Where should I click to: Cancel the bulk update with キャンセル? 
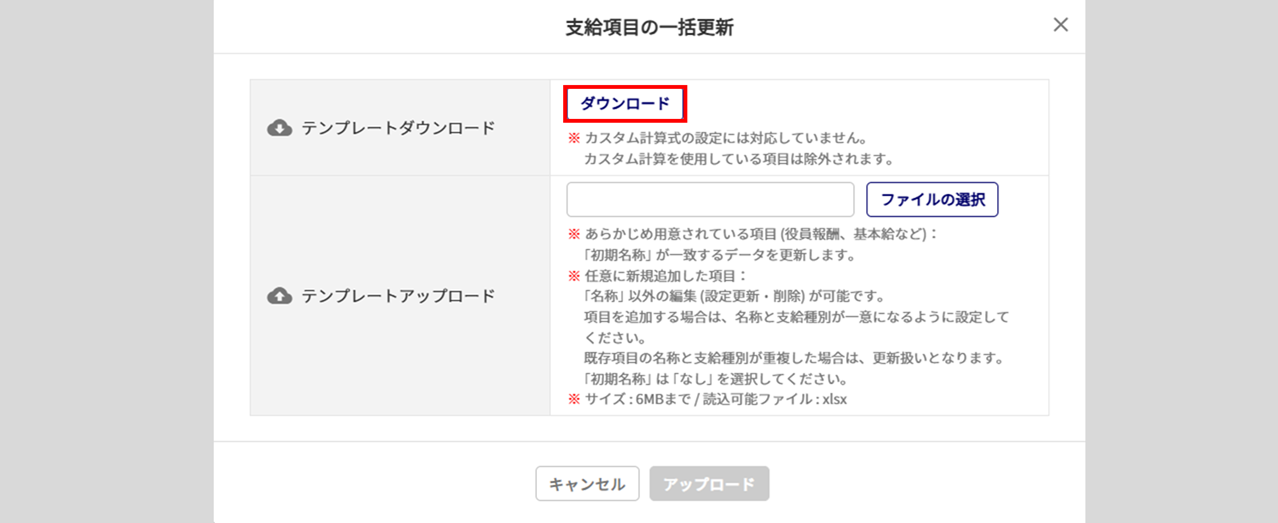(x=587, y=484)
